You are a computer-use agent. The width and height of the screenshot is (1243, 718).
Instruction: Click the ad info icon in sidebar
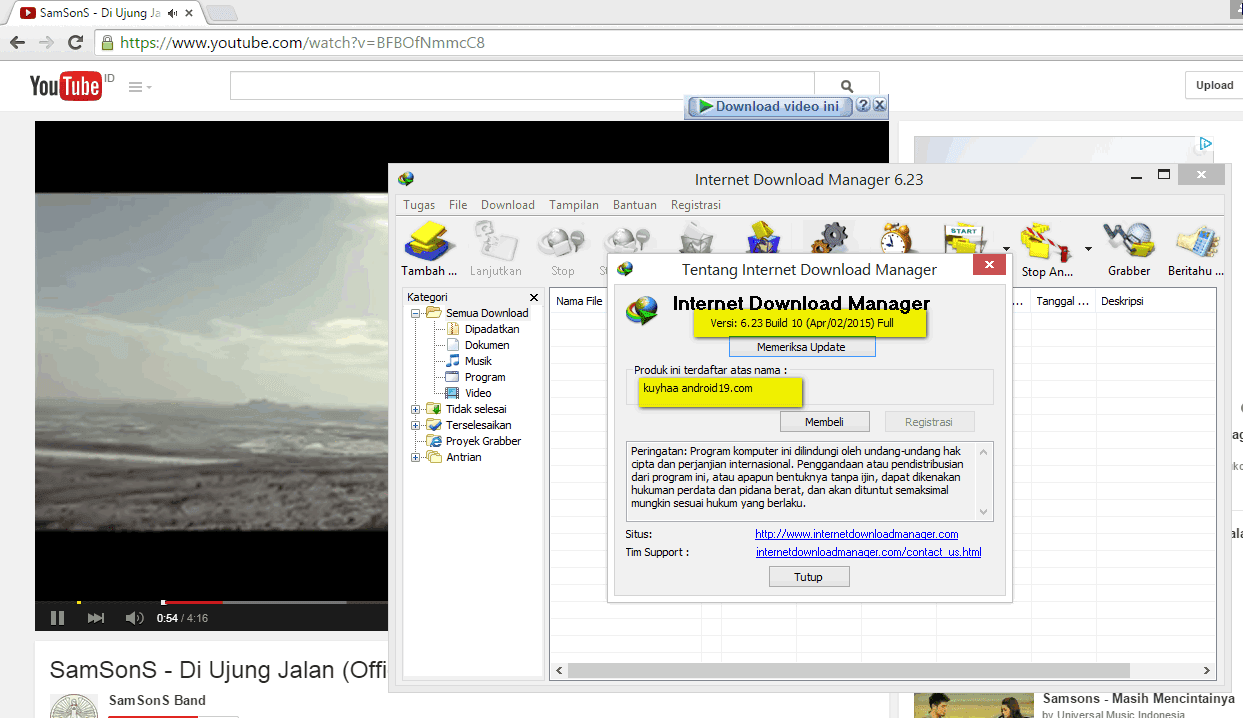(1206, 144)
